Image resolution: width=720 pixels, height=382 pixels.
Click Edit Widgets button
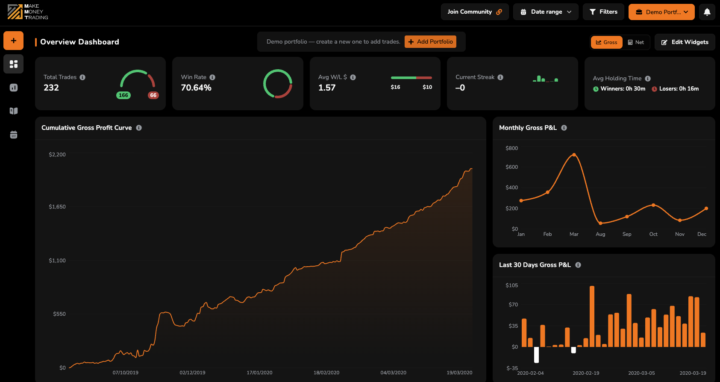pyautogui.click(x=685, y=42)
